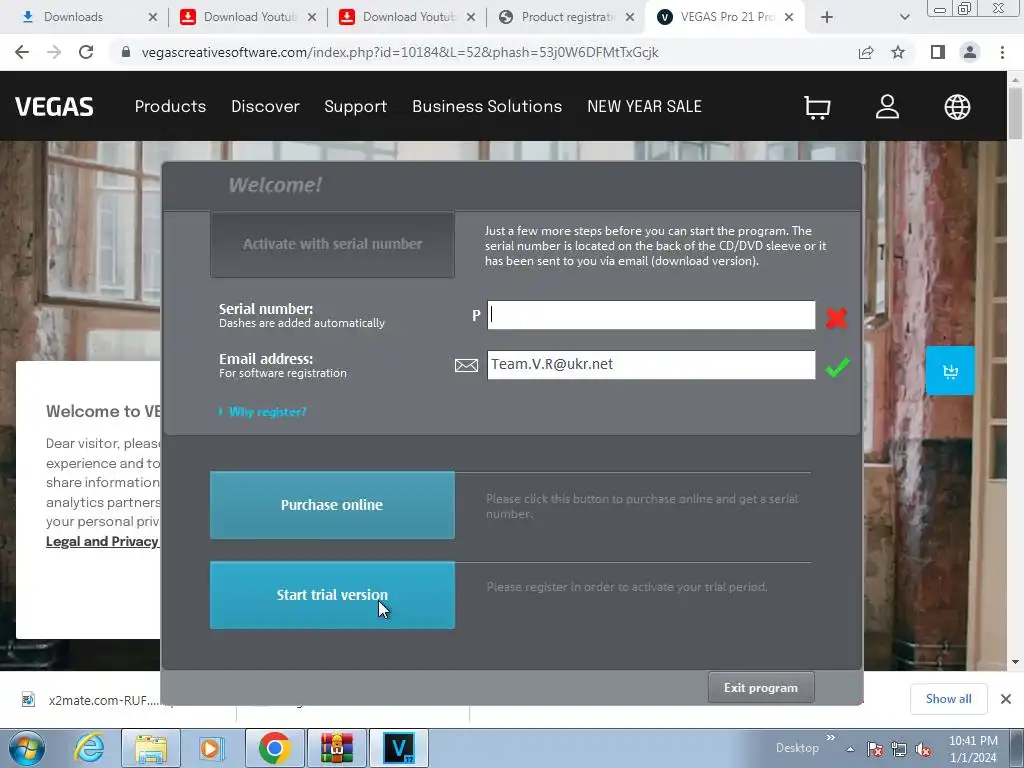Click the email address input field
The width and height of the screenshot is (1024, 768).
pyautogui.click(x=651, y=365)
